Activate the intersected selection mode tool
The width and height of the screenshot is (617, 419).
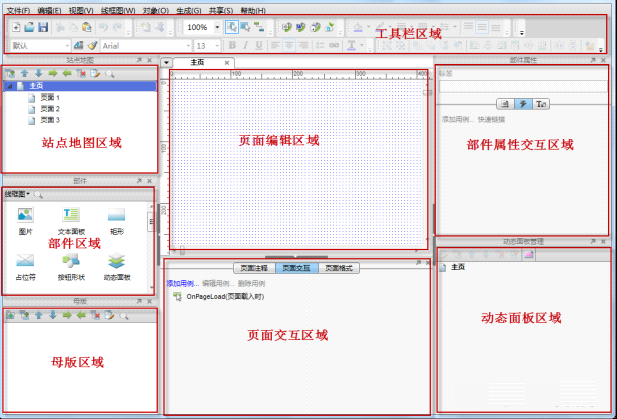pyautogui.click(x=232, y=27)
